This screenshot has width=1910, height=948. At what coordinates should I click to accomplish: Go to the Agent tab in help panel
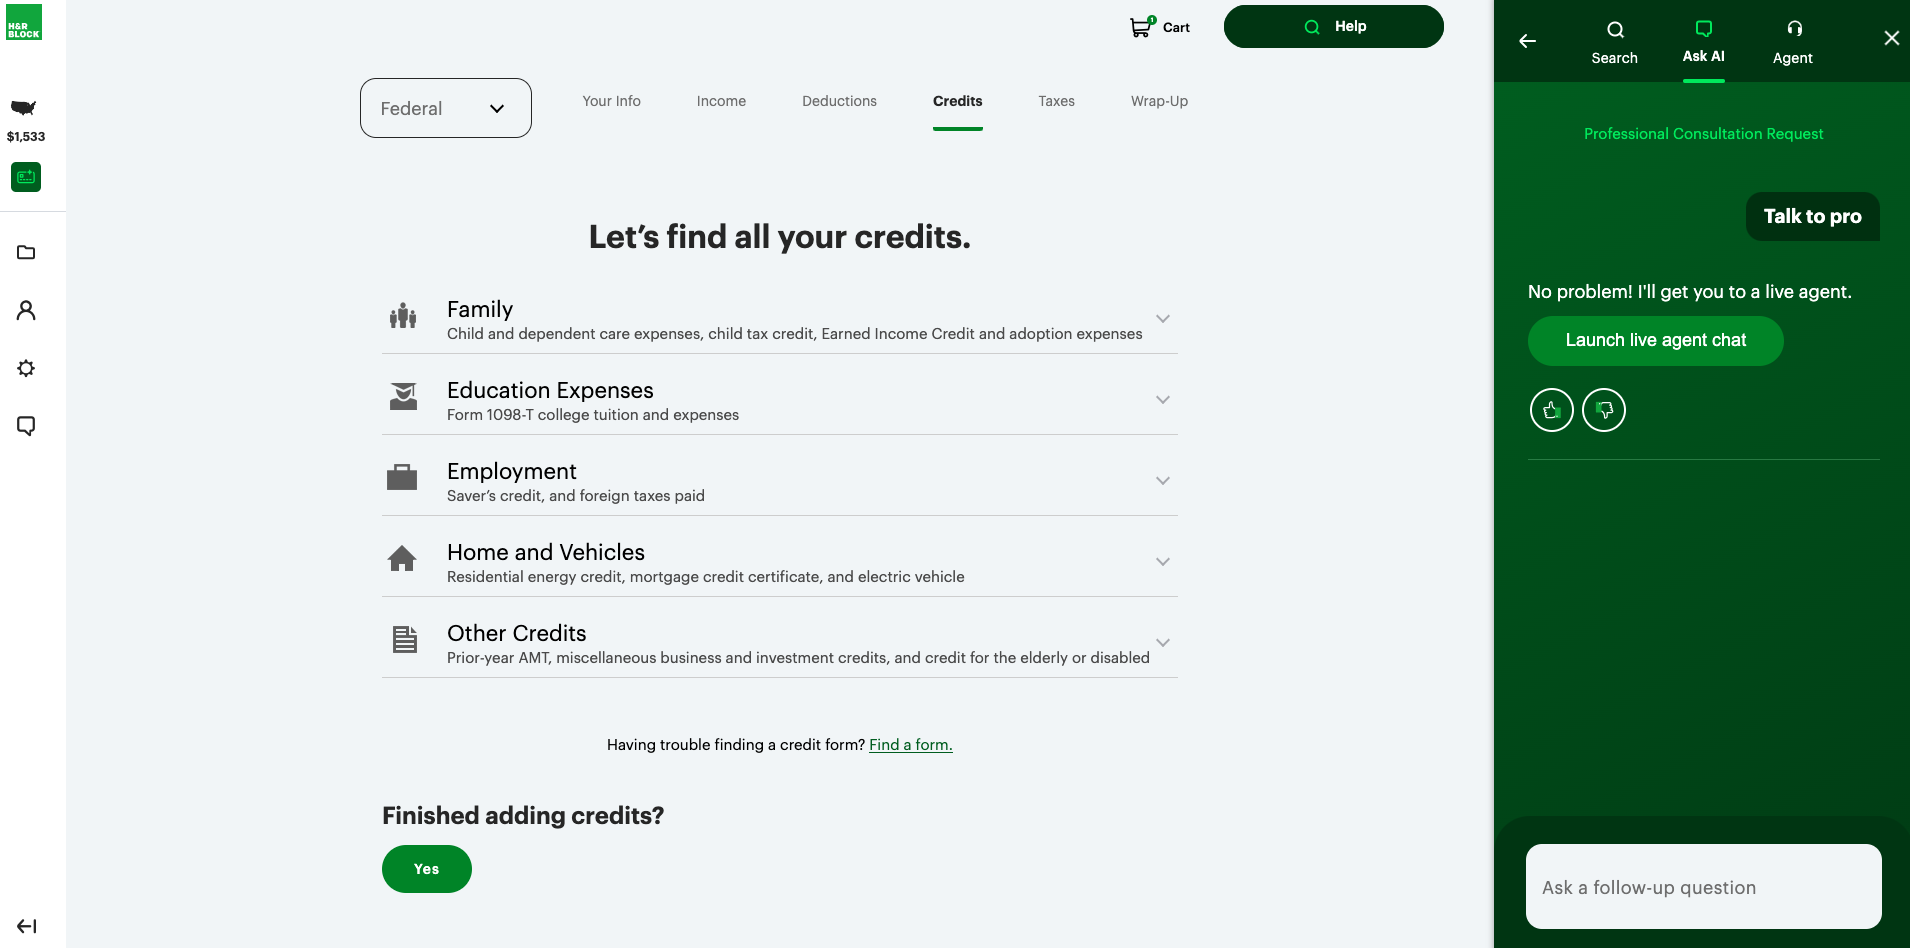1792,42
